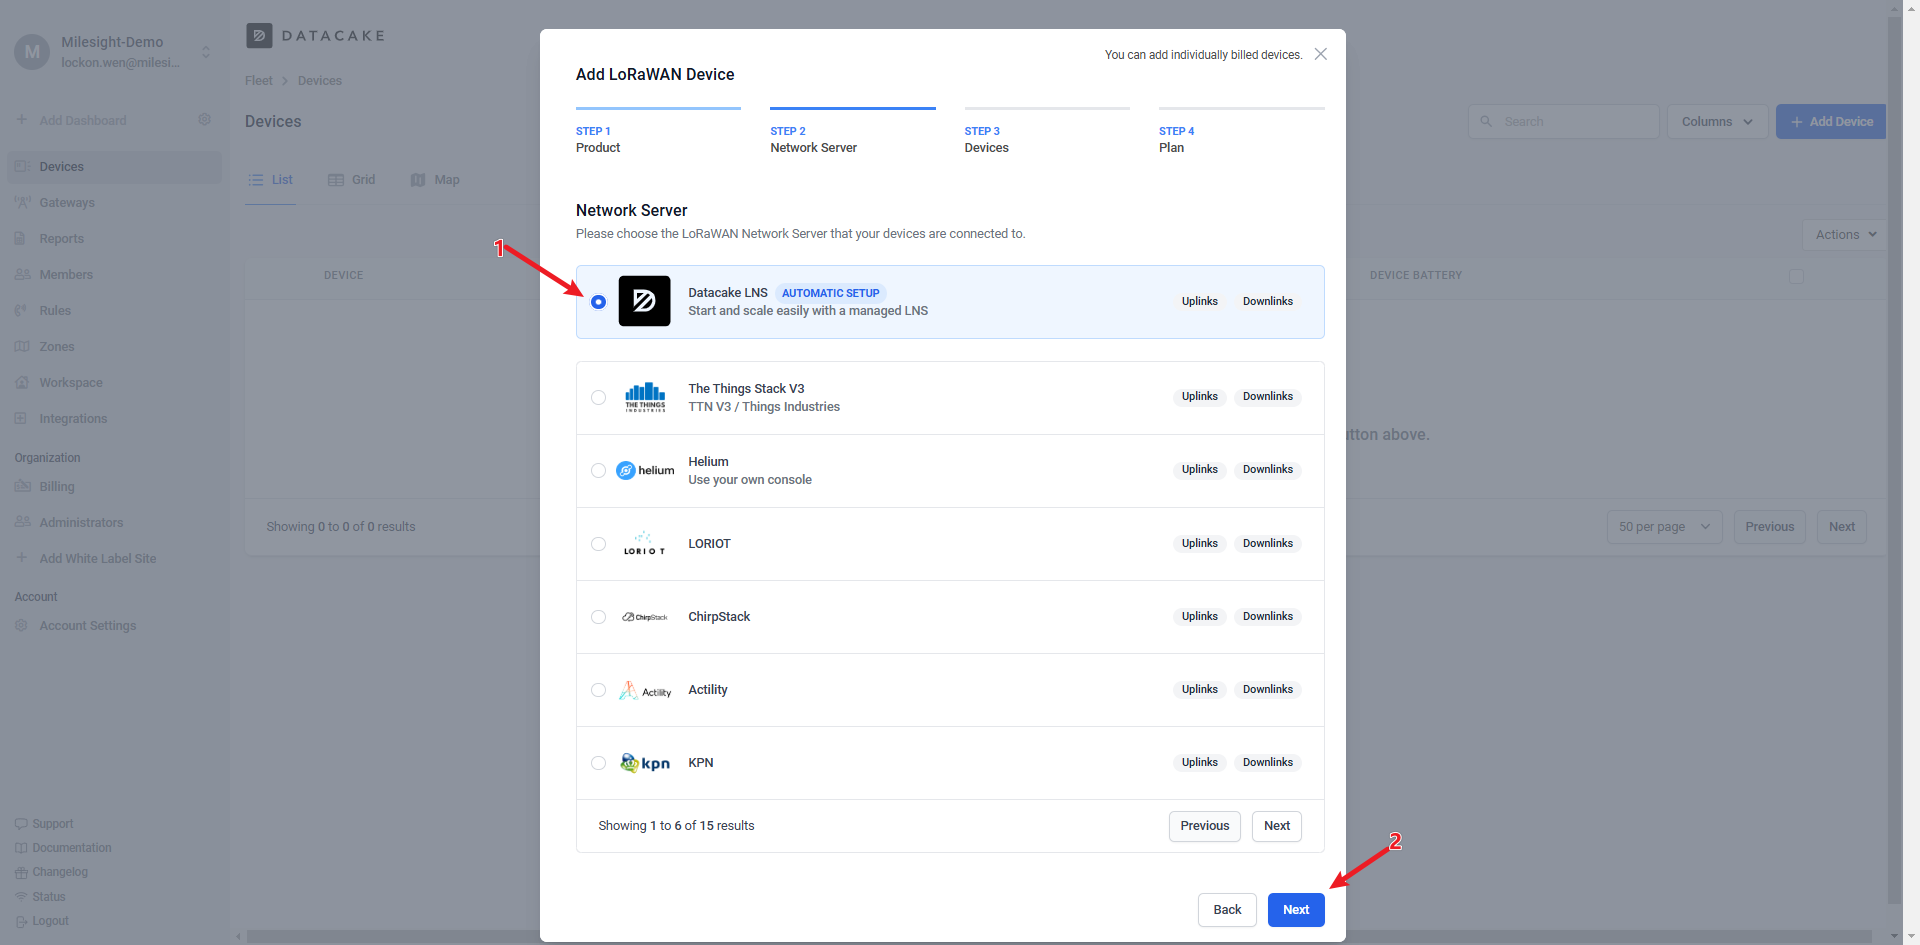Image resolution: width=1920 pixels, height=945 pixels.
Task: Click the Billing sidebar icon
Action: point(22,486)
